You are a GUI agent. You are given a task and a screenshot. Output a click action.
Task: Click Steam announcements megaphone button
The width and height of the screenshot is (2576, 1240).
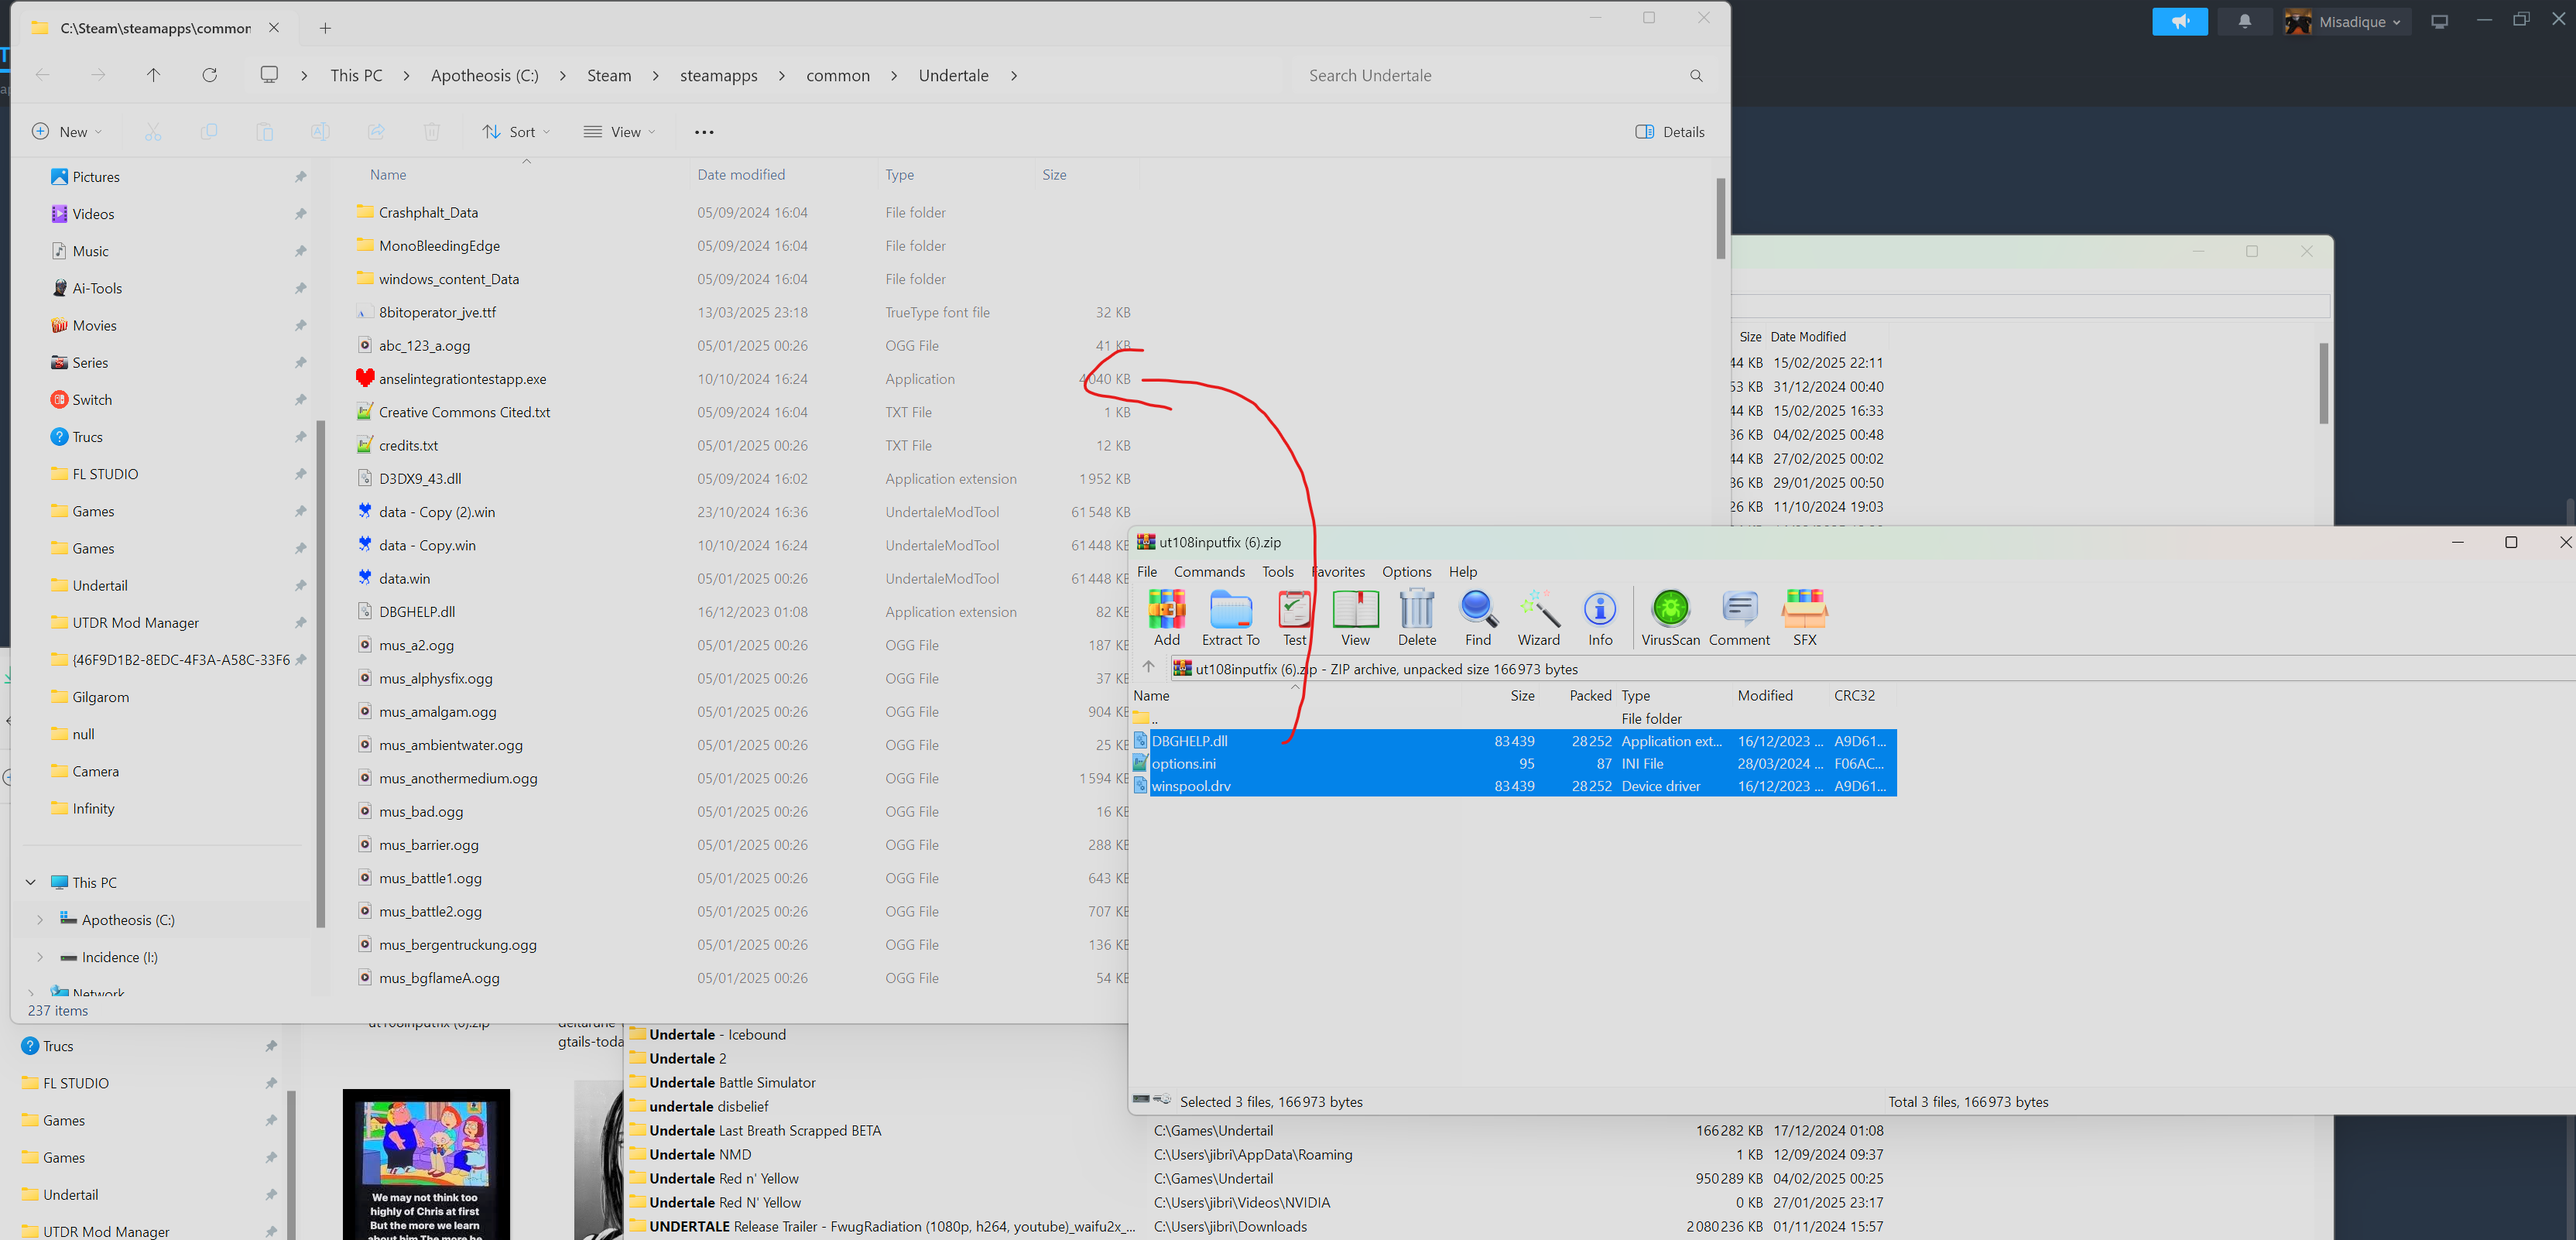click(2179, 21)
